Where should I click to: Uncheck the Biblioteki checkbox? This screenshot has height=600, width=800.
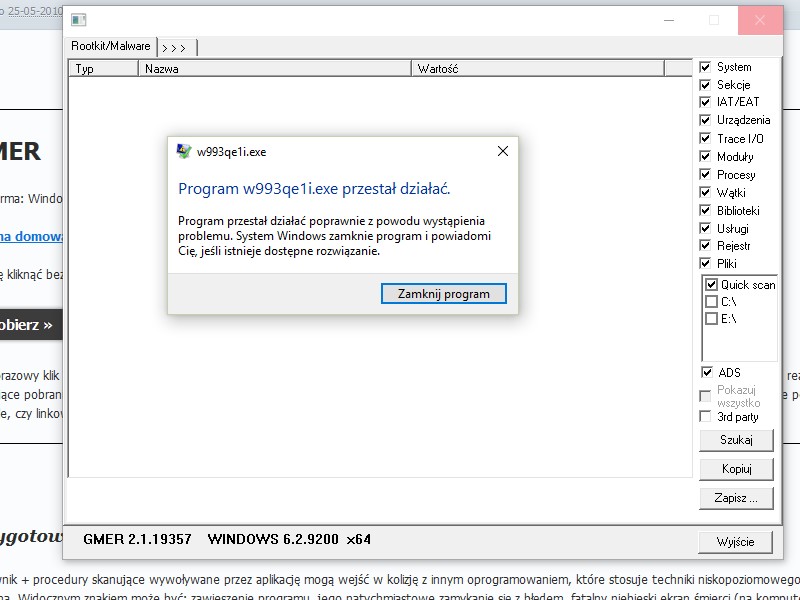705,210
